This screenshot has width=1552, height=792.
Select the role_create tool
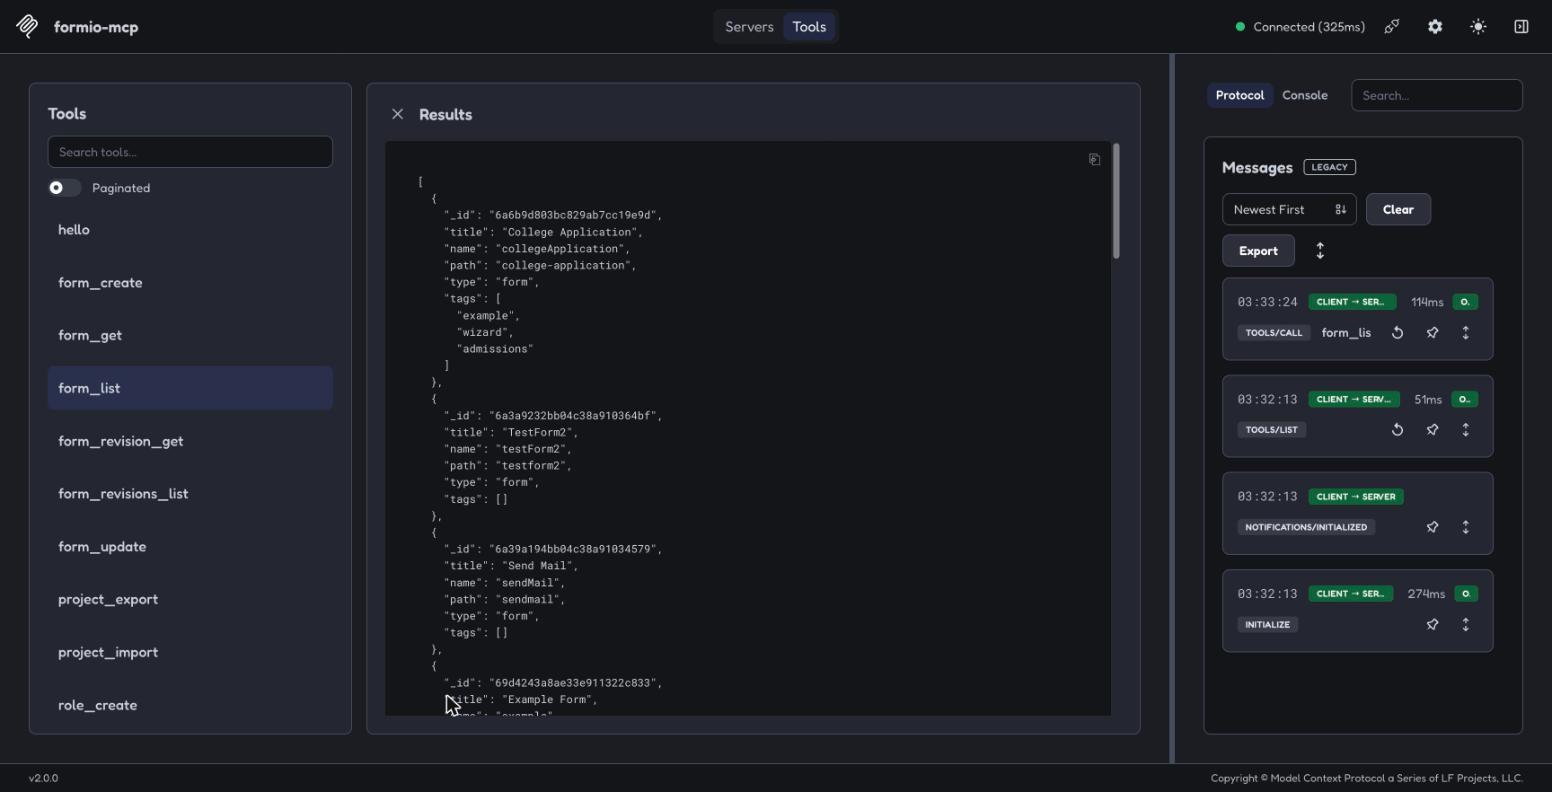coord(190,705)
